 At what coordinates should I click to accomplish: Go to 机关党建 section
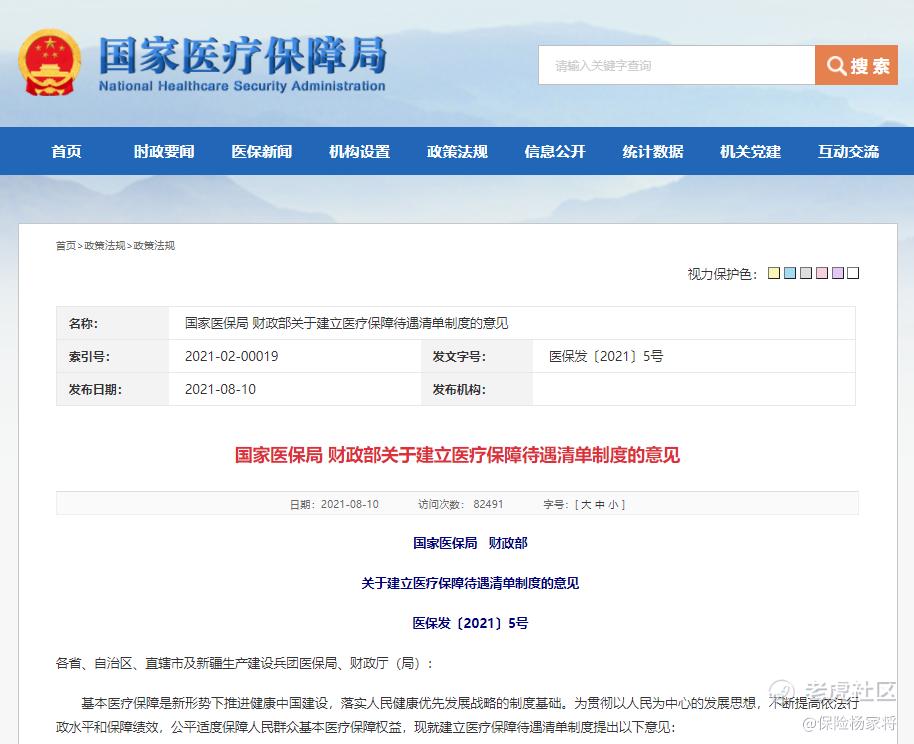[751, 152]
